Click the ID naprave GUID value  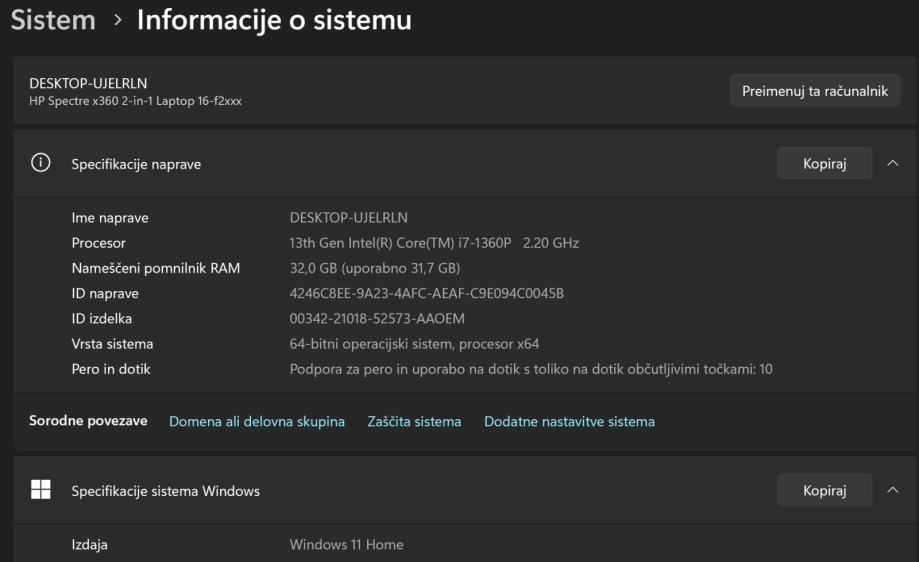pos(427,293)
